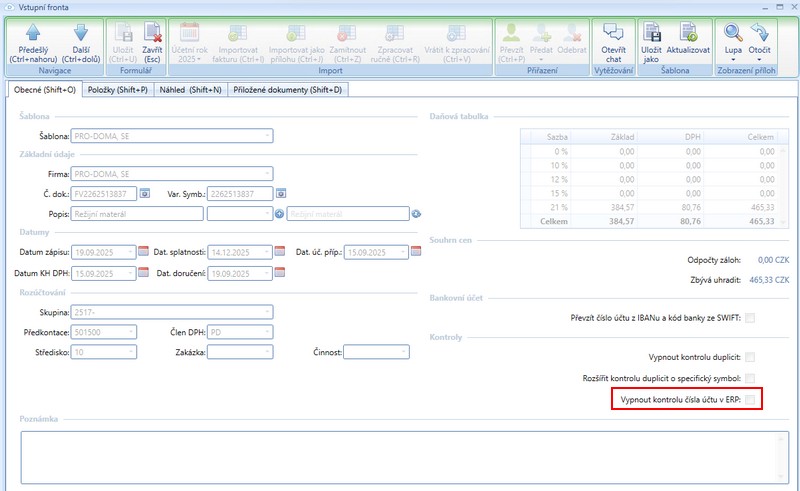Check Převzít číslo účtu z IBANu option
Viewport: 800px width, 491px height.
click(x=750, y=318)
